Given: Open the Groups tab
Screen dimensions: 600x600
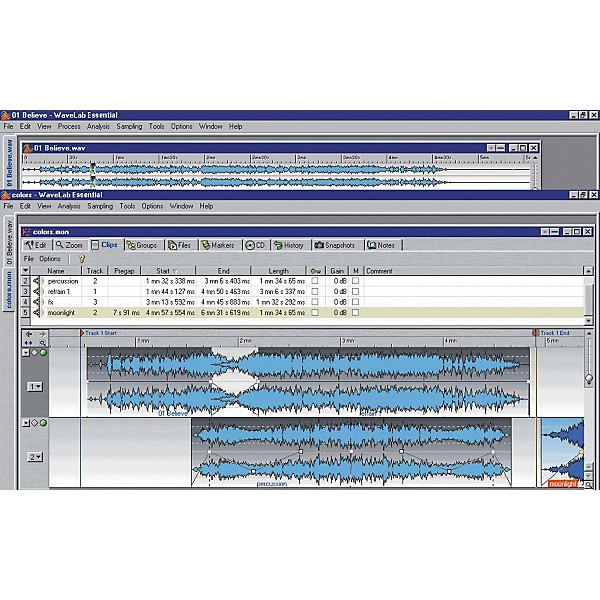Looking at the screenshot, I should (x=142, y=245).
